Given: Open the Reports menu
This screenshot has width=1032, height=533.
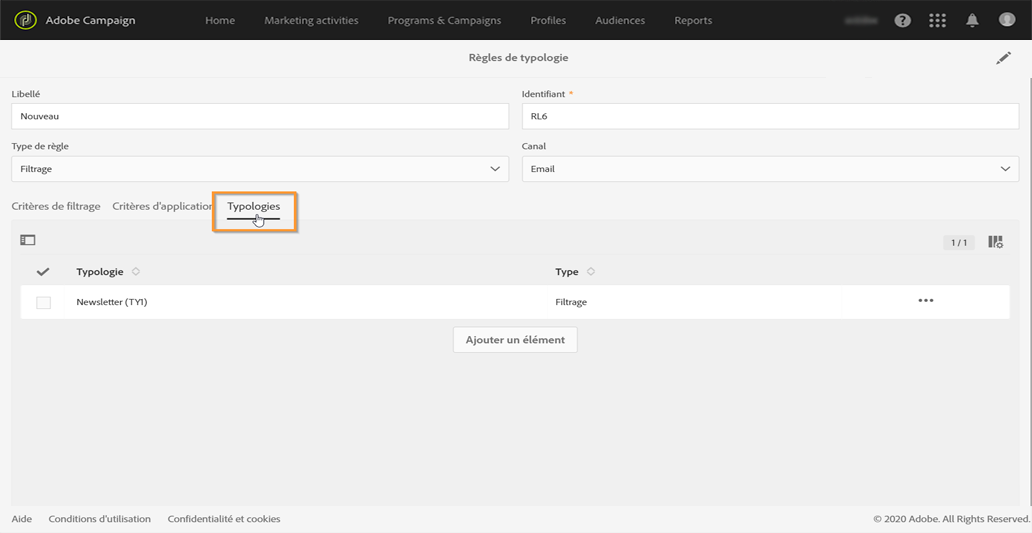Looking at the screenshot, I should [693, 20].
